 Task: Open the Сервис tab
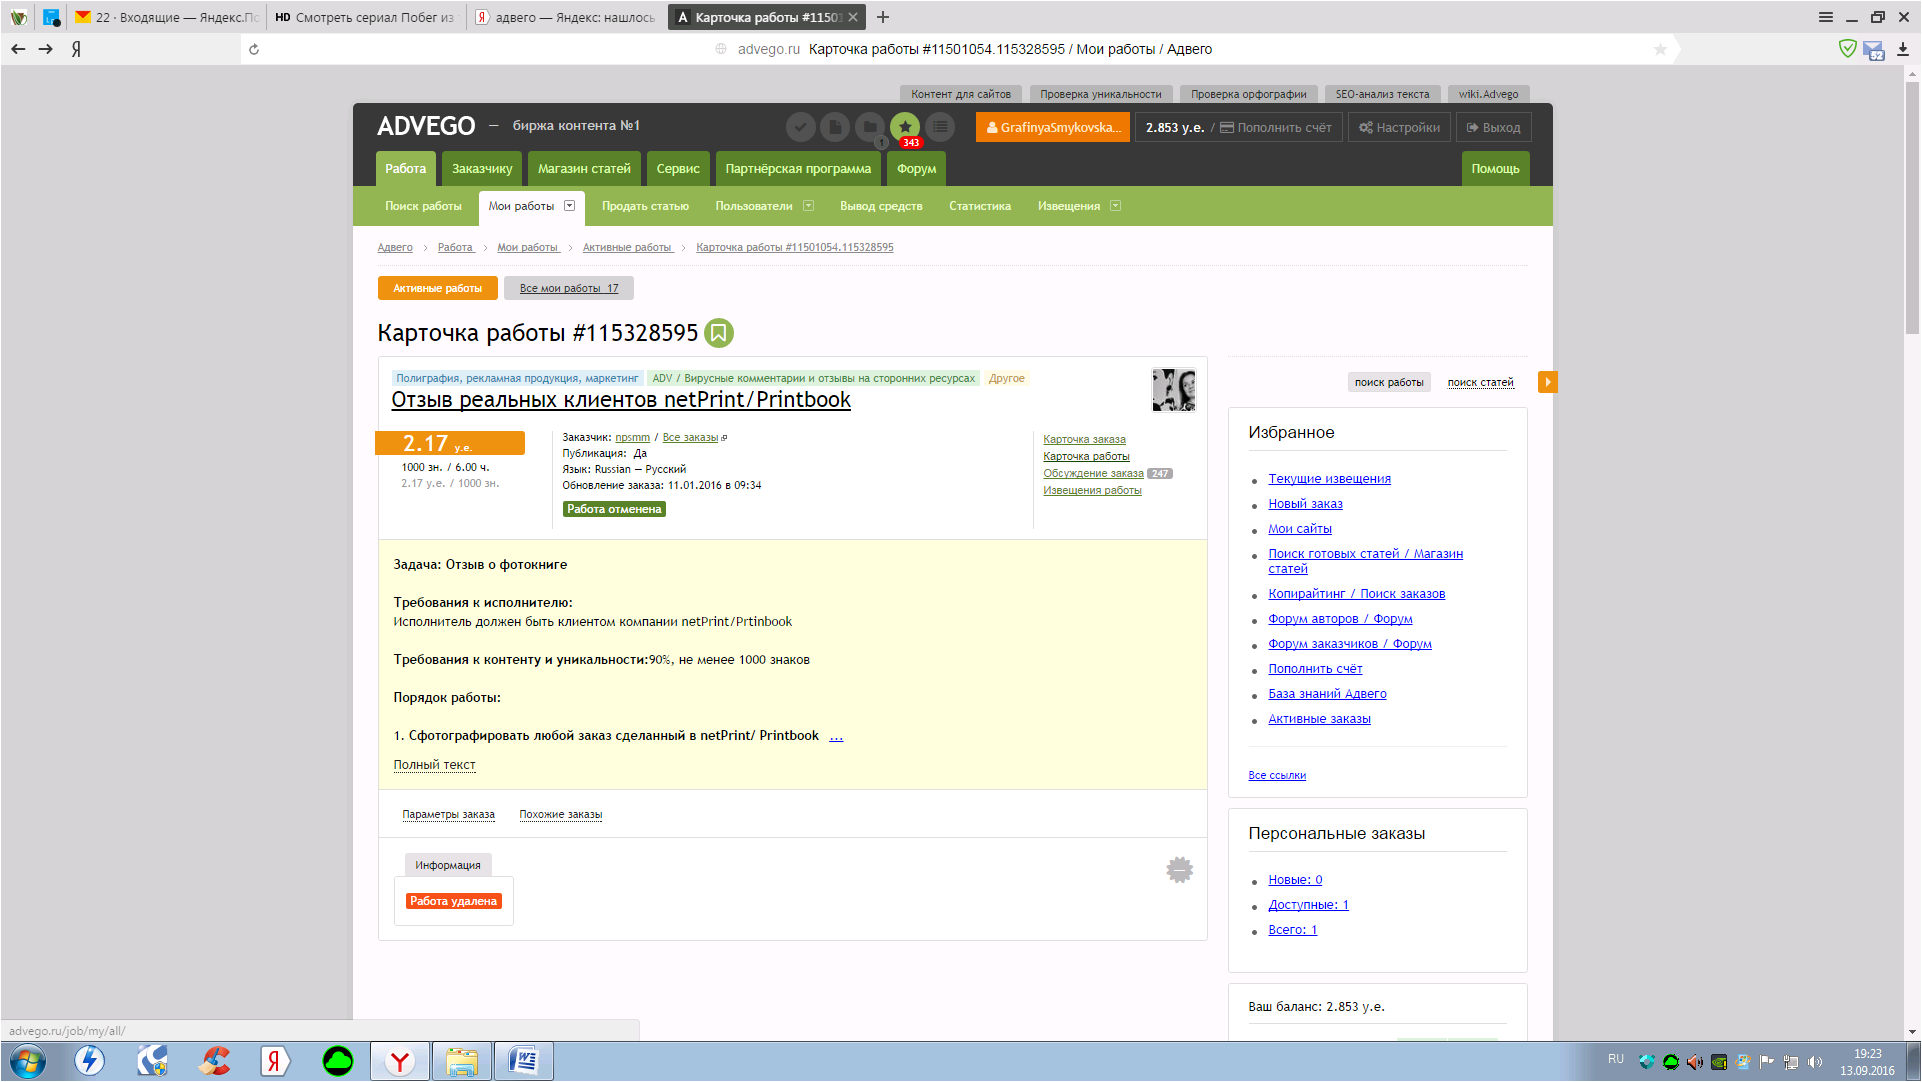pyautogui.click(x=678, y=169)
